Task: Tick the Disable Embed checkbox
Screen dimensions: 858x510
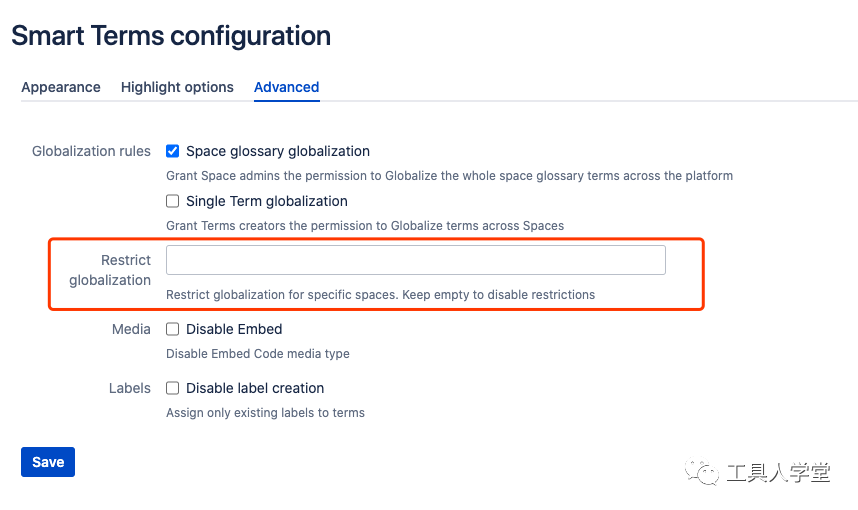Action: point(173,329)
